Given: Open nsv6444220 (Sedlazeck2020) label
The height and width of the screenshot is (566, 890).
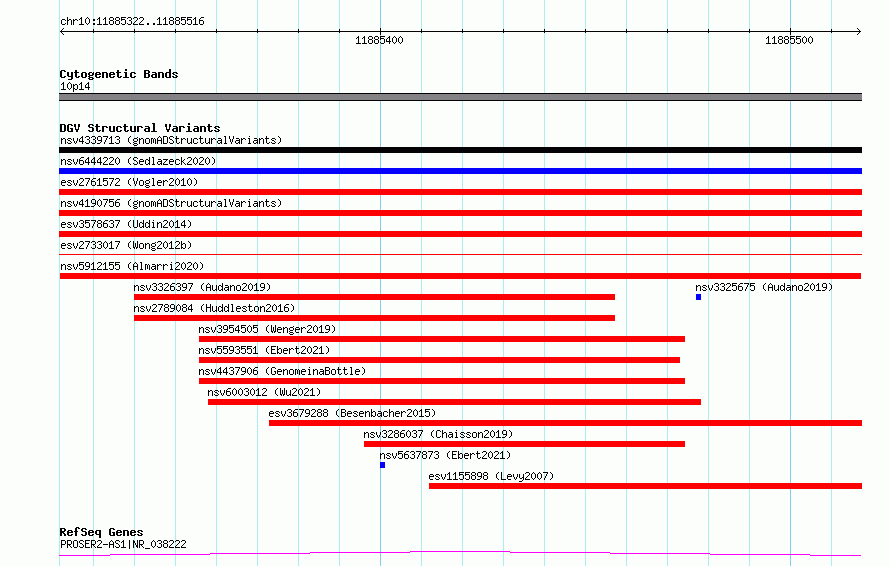Looking at the screenshot, I should [x=138, y=161].
